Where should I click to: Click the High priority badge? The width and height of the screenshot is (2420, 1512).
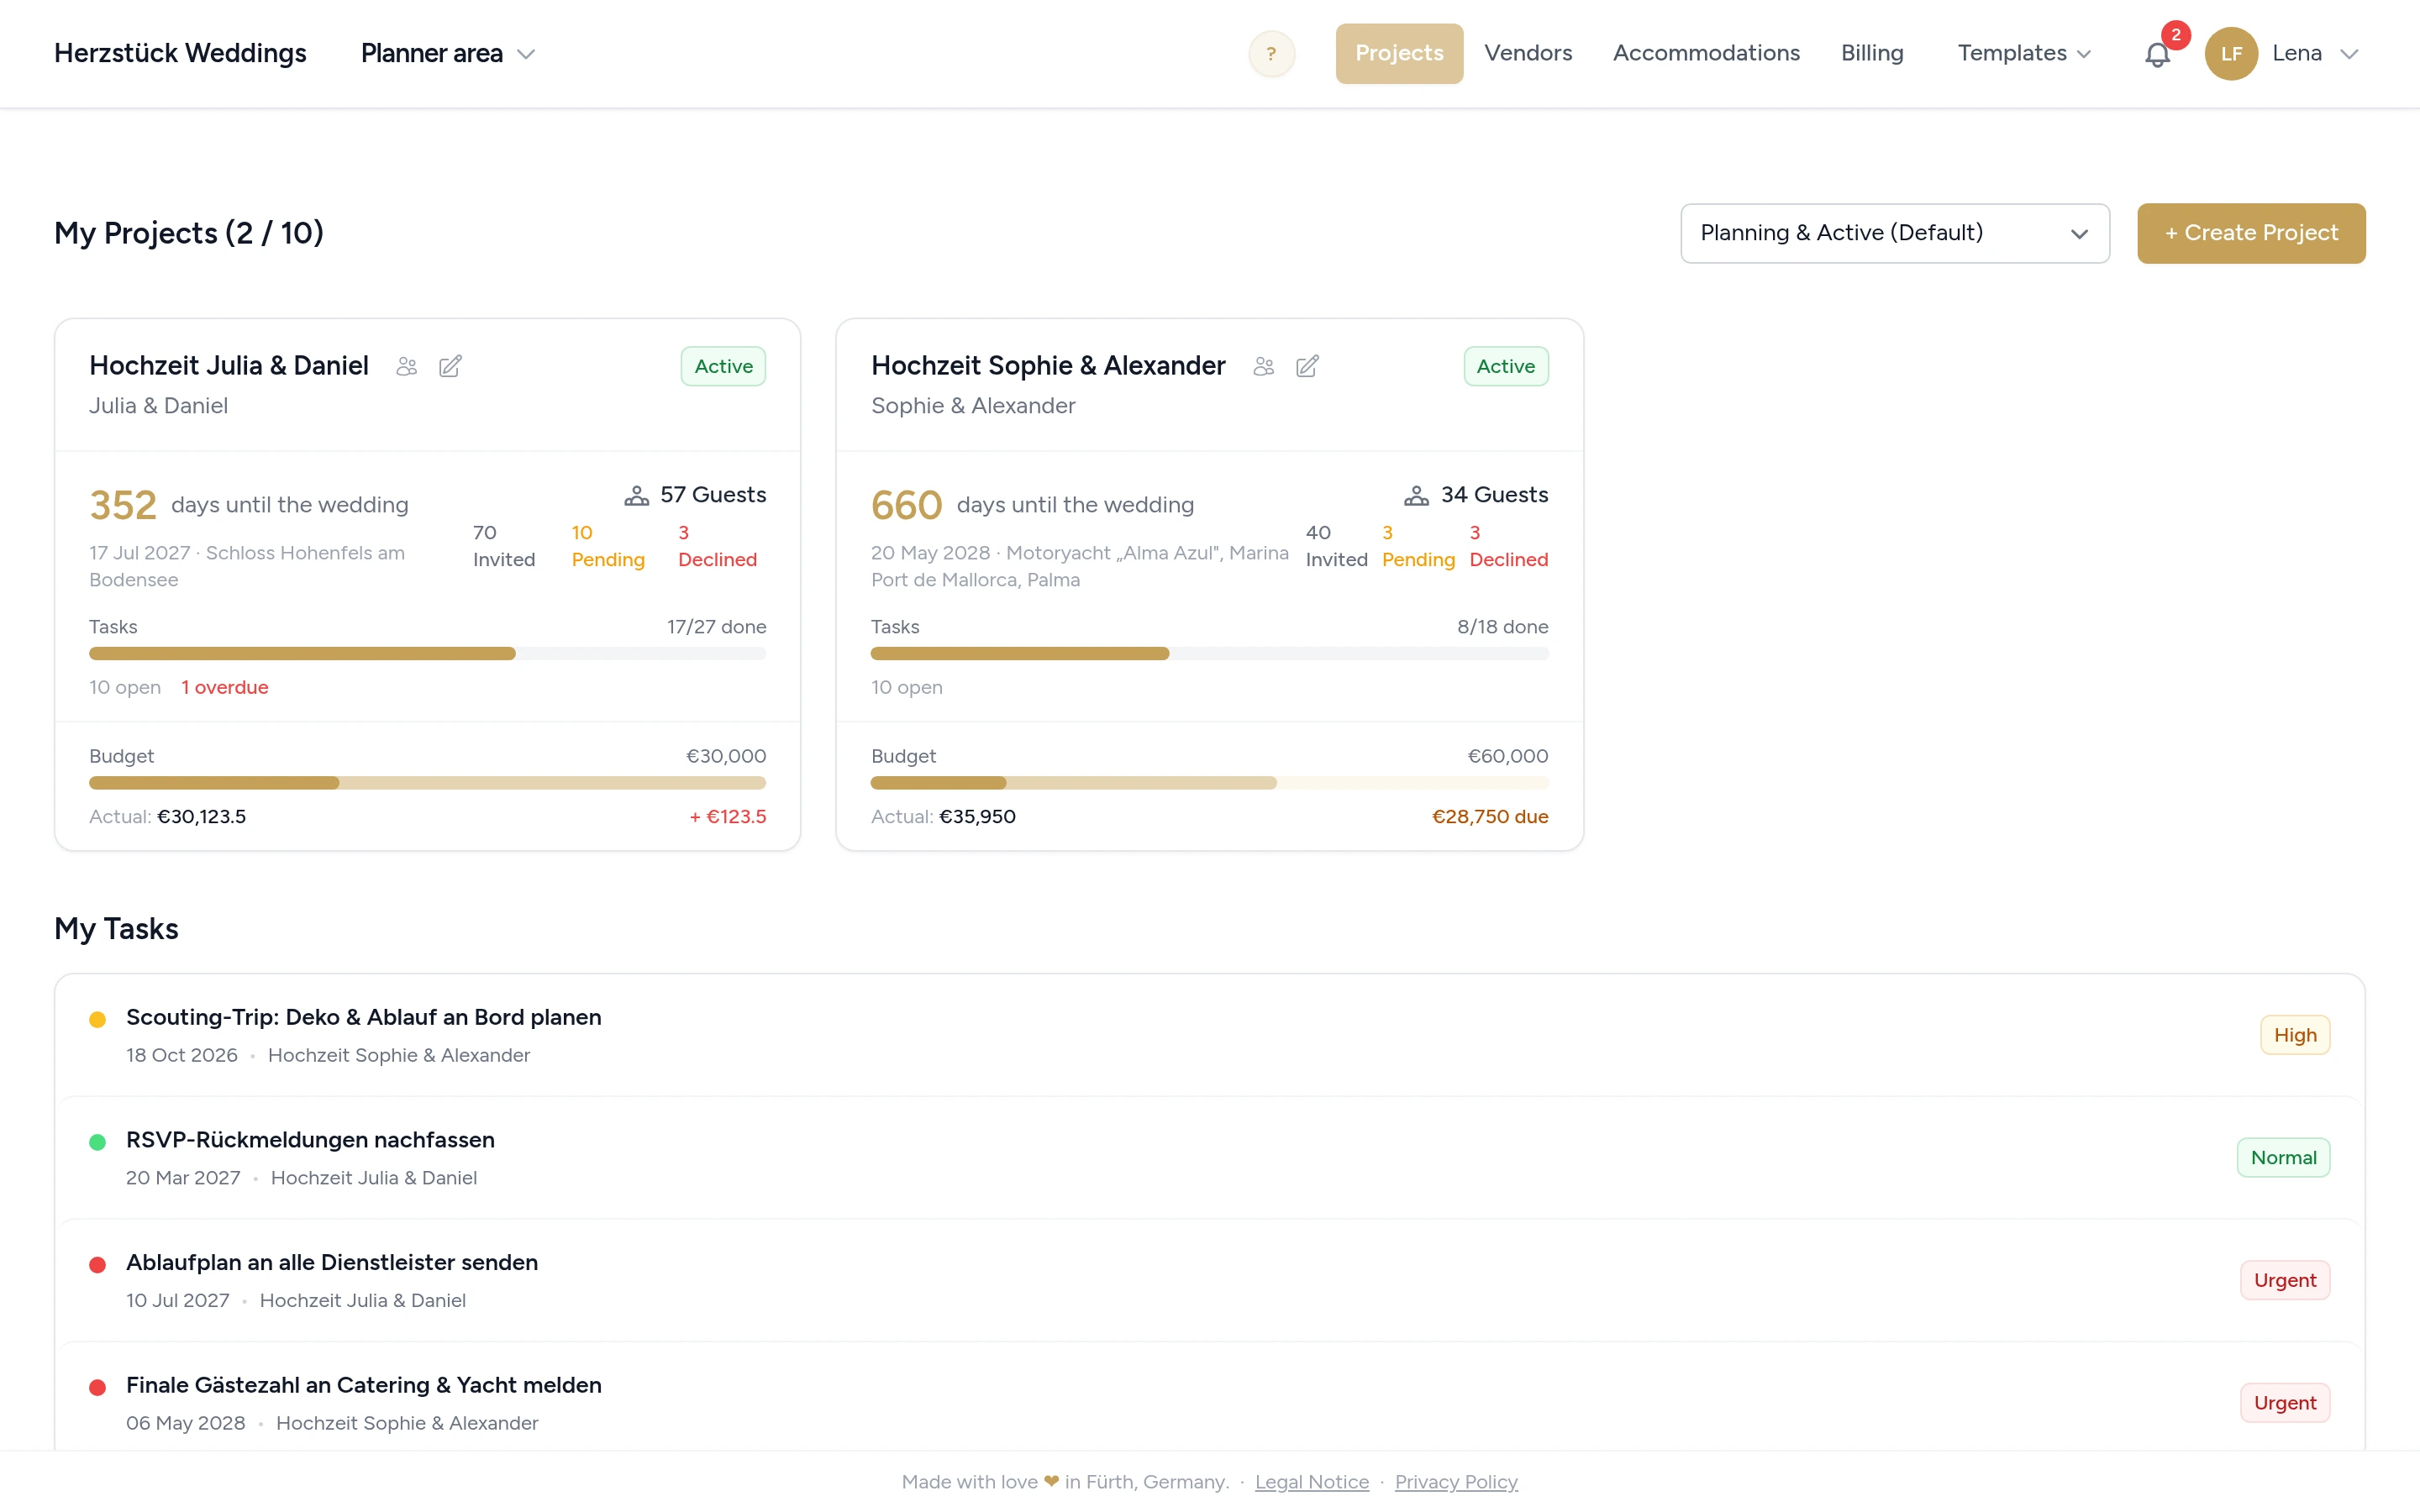2295,1036
